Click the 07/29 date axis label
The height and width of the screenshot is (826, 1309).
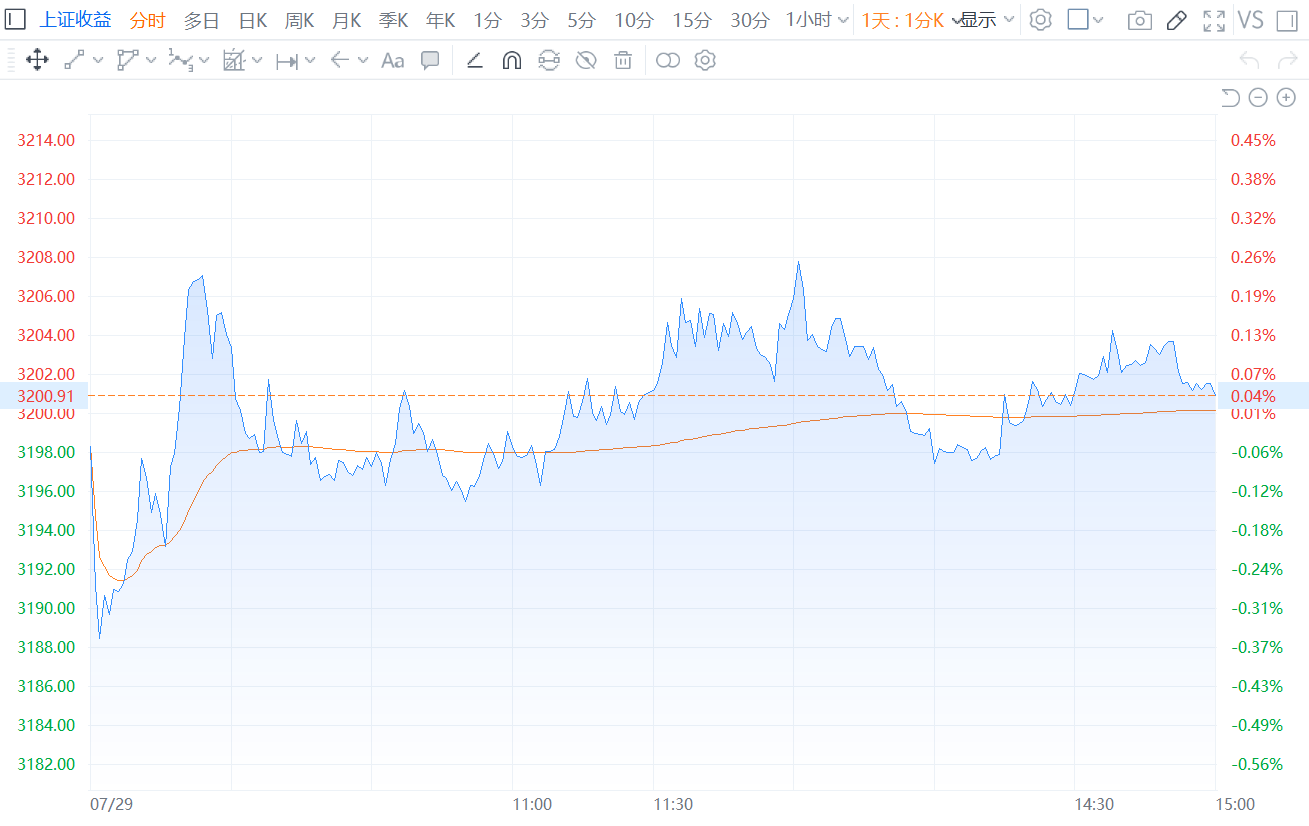(x=110, y=804)
